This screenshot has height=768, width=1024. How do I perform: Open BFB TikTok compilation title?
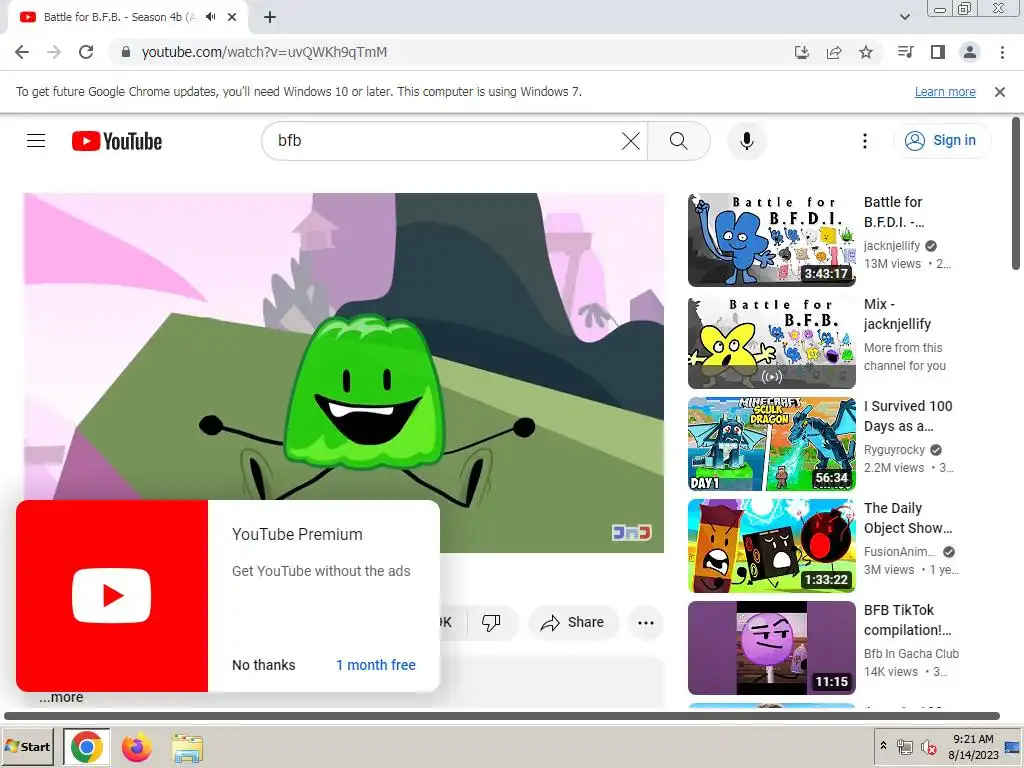pyautogui.click(x=908, y=620)
